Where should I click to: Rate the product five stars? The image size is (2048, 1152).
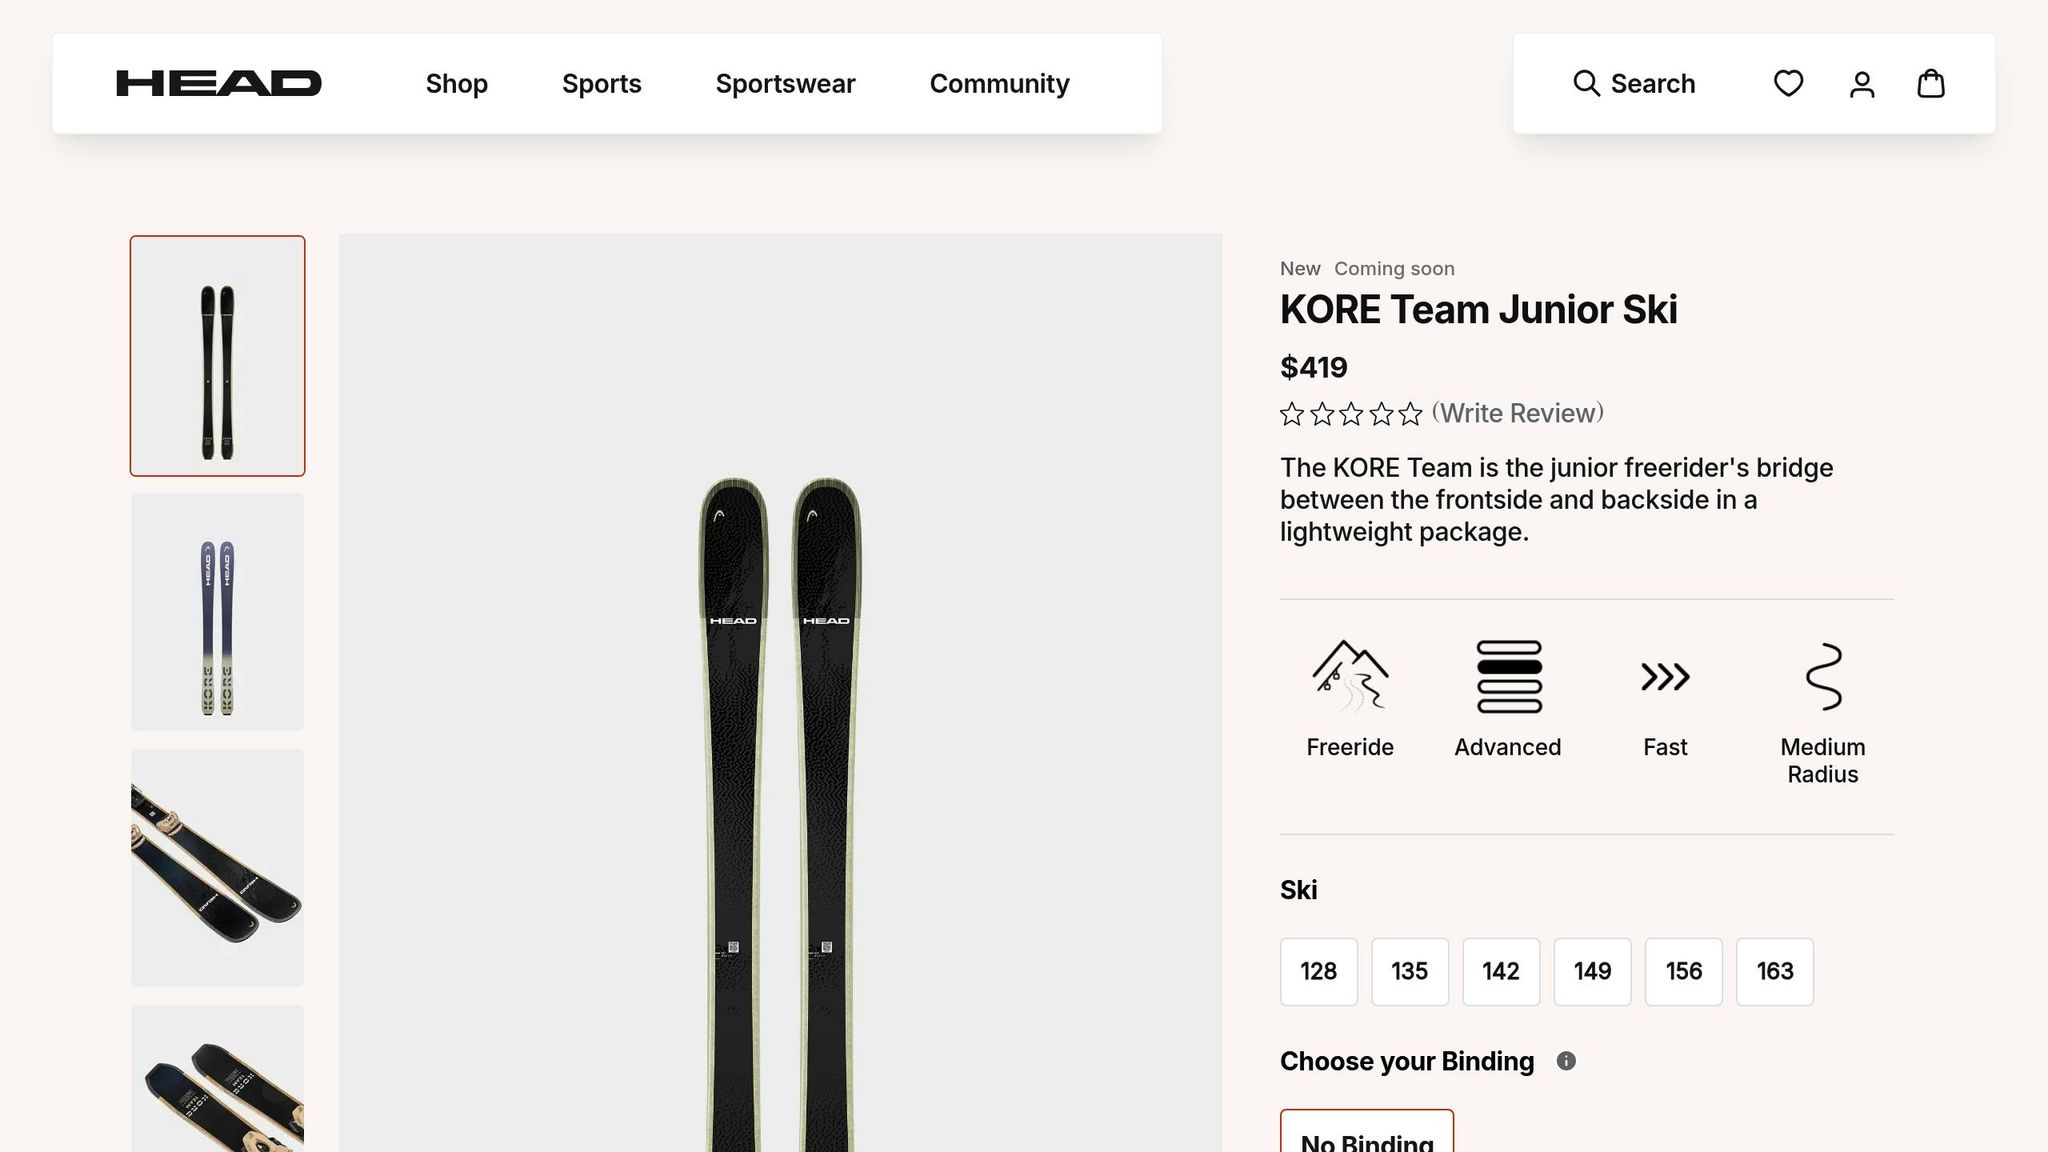coord(1410,414)
